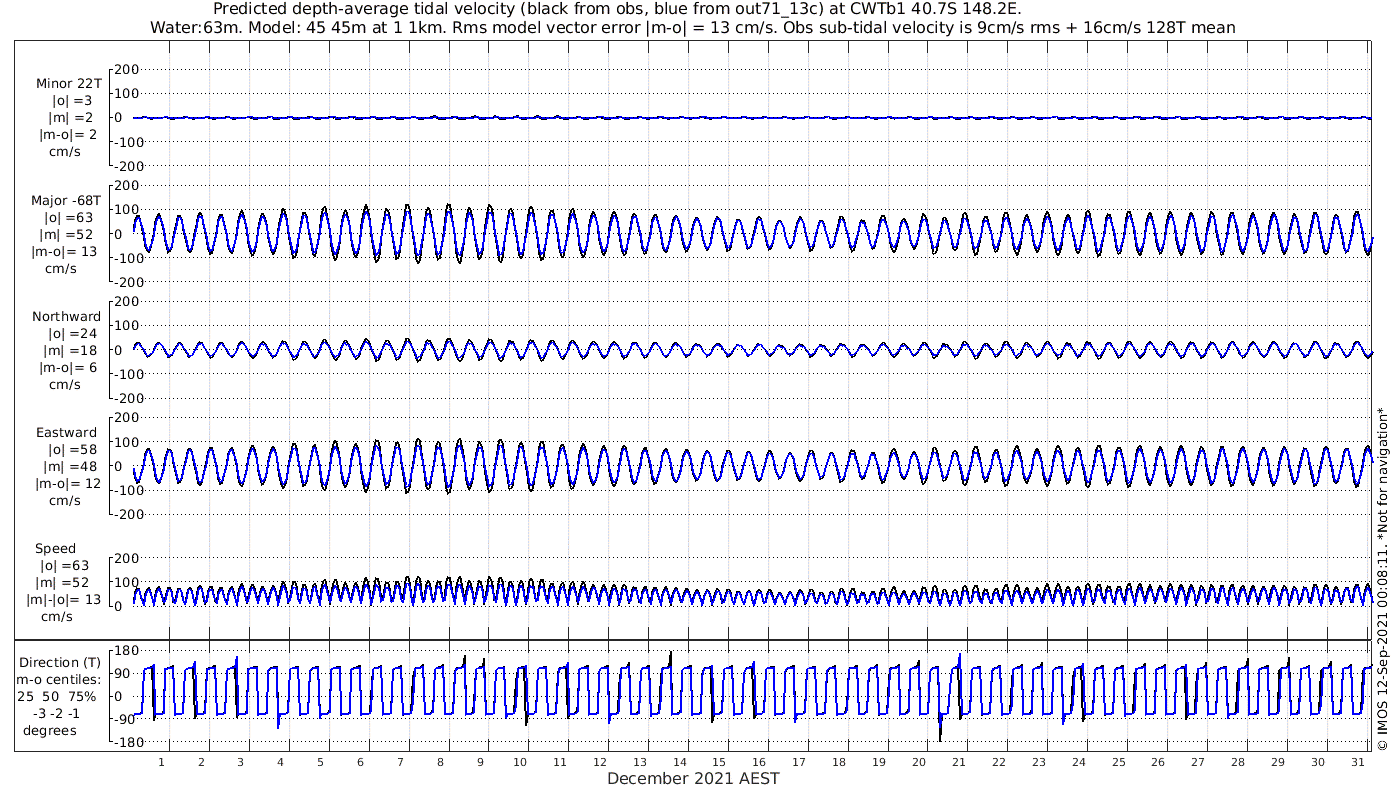
Task: Click the '|m-o|= 6' value under Northward
Action: (x=67, y=368)
